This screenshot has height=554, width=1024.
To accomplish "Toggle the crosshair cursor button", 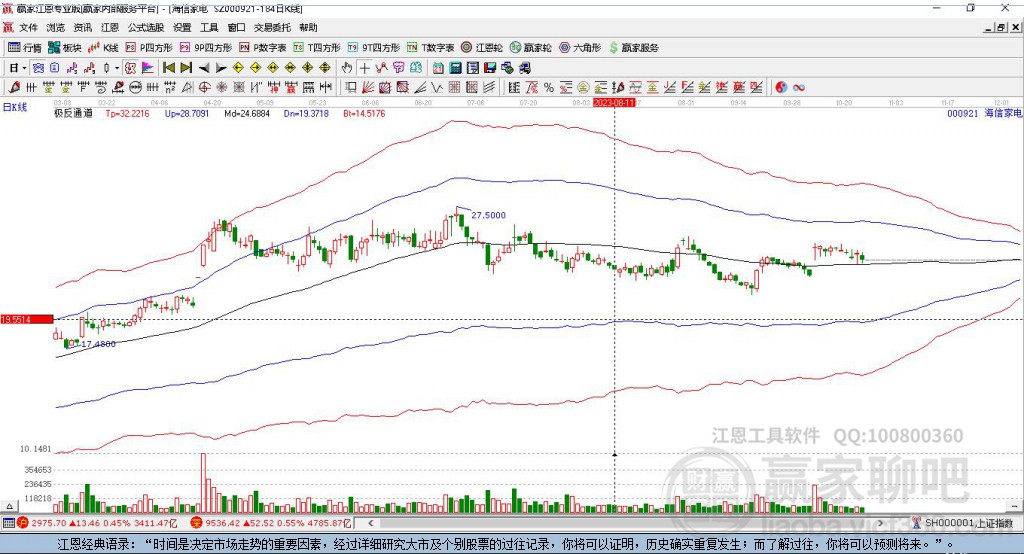I will tap(364, 68).
